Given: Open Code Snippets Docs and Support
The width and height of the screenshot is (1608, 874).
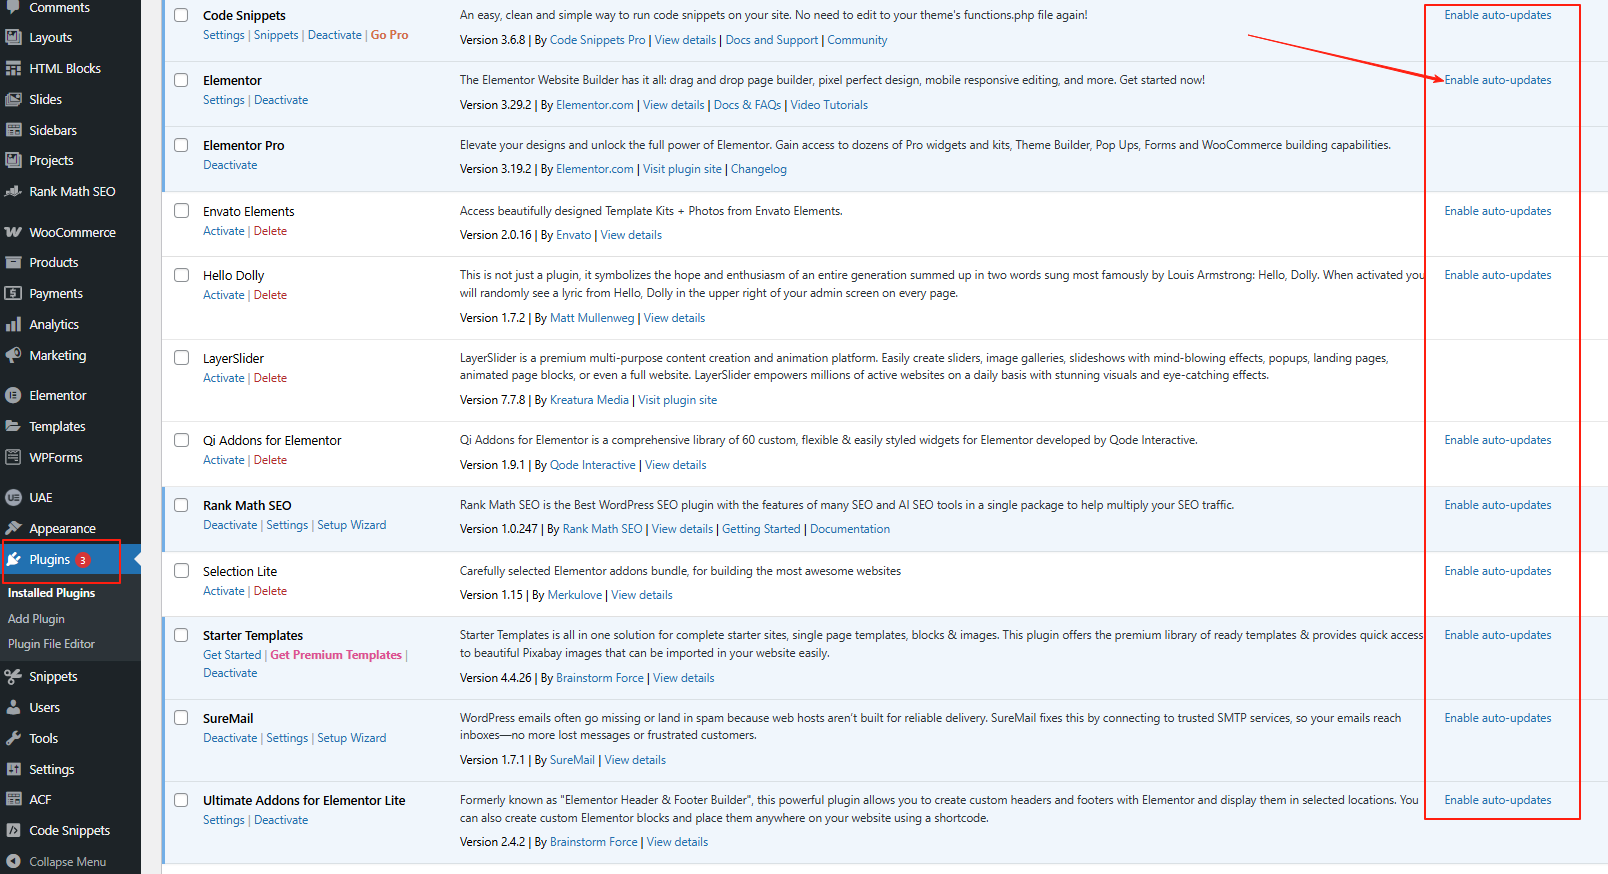Looking at the screenshot, I should pos(772,40).
